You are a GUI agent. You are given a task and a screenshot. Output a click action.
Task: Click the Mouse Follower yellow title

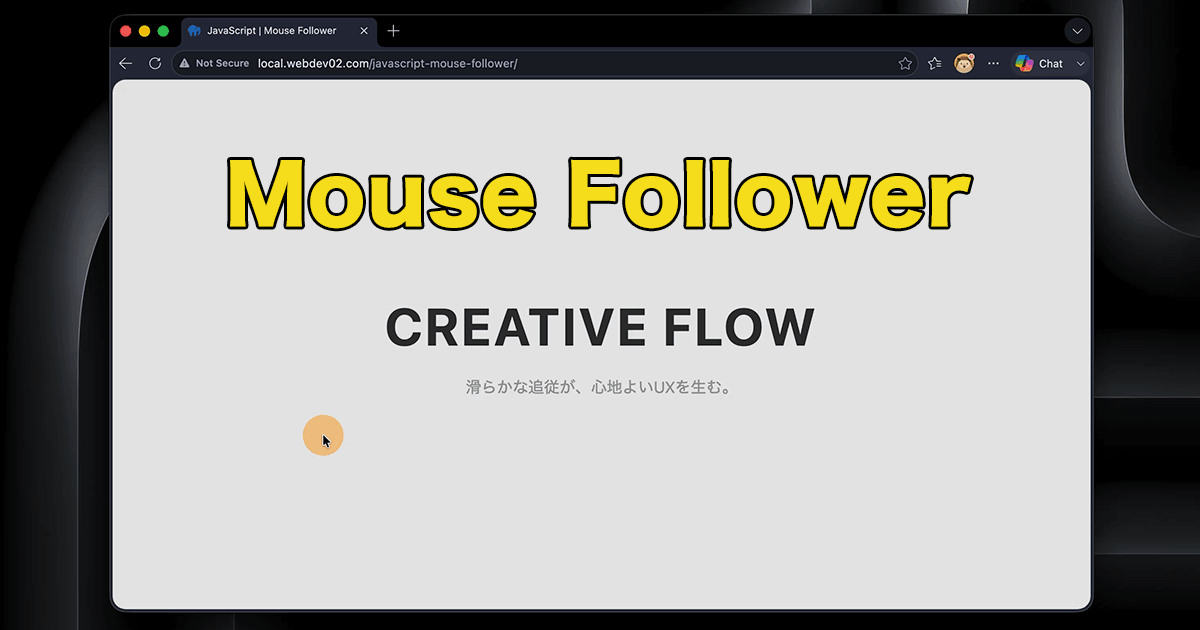[x=598, y=193]
